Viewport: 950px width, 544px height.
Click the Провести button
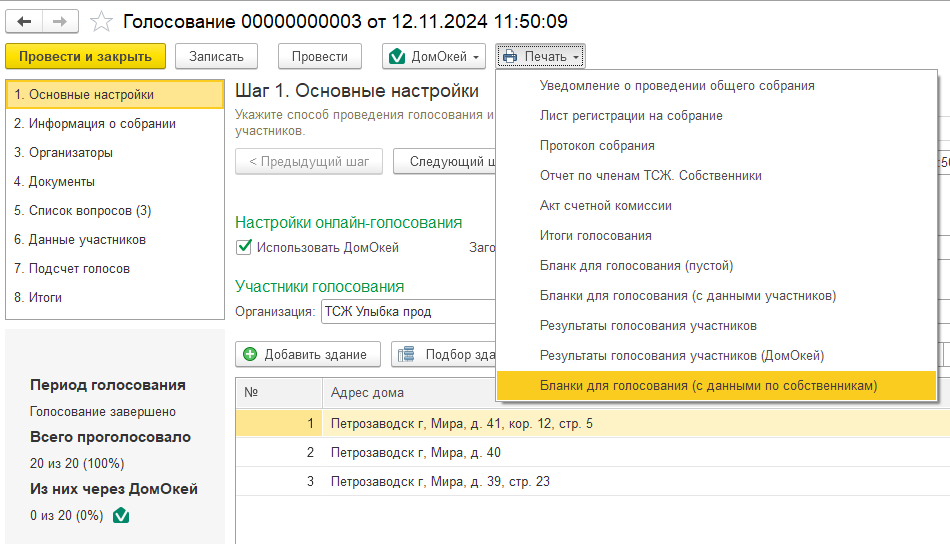click(x=320, y=57)
